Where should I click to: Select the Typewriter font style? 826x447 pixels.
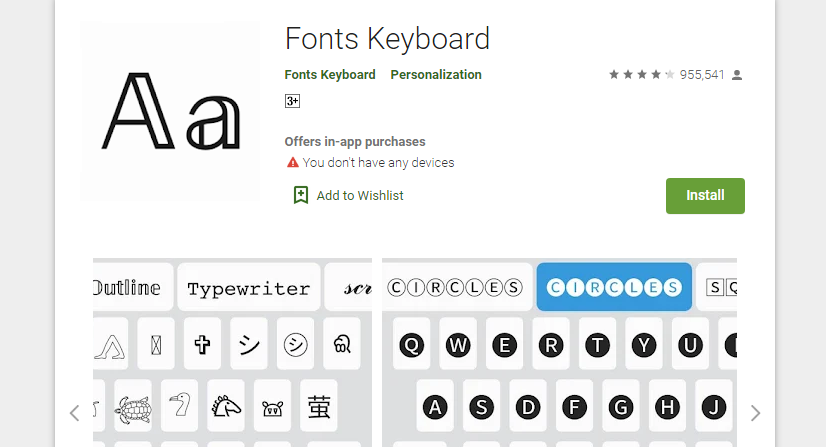(x=249, y=287)
